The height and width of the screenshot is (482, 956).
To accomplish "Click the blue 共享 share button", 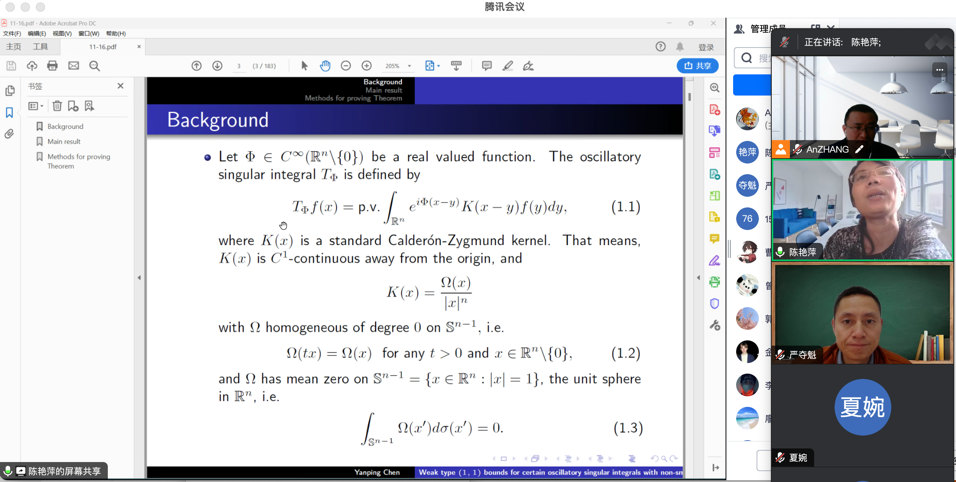I will coord(697,66).
